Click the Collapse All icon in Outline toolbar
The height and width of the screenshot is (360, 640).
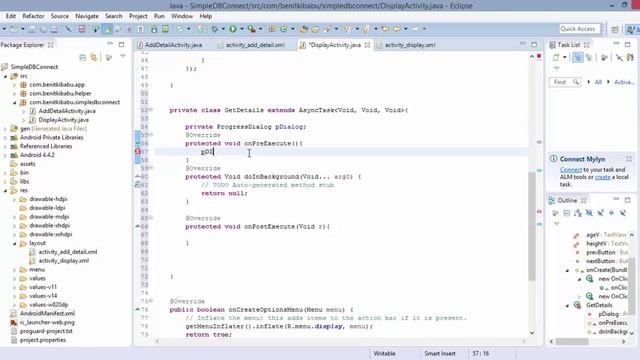(x=567, y=213)
